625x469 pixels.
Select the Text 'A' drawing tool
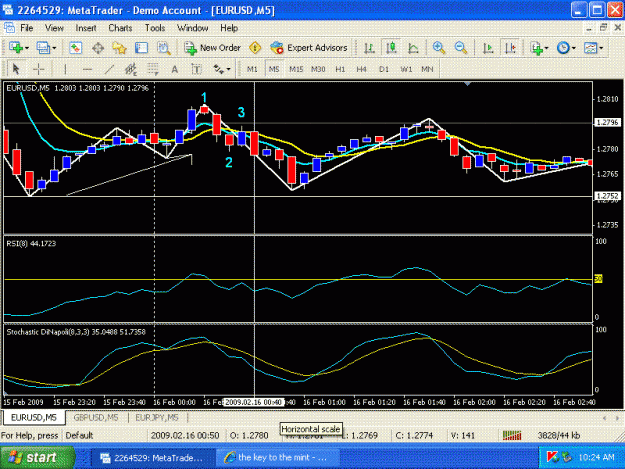pyautogui.click(x=175, y=69)
